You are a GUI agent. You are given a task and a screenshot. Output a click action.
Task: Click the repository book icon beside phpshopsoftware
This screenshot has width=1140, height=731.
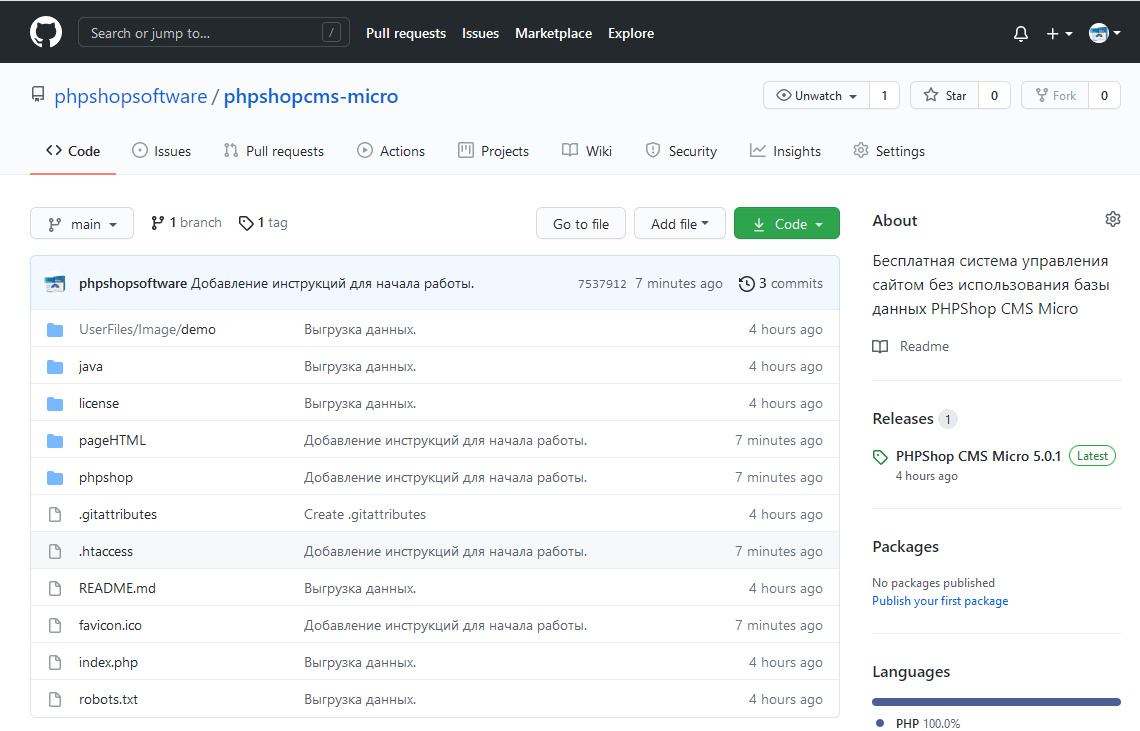38,95
